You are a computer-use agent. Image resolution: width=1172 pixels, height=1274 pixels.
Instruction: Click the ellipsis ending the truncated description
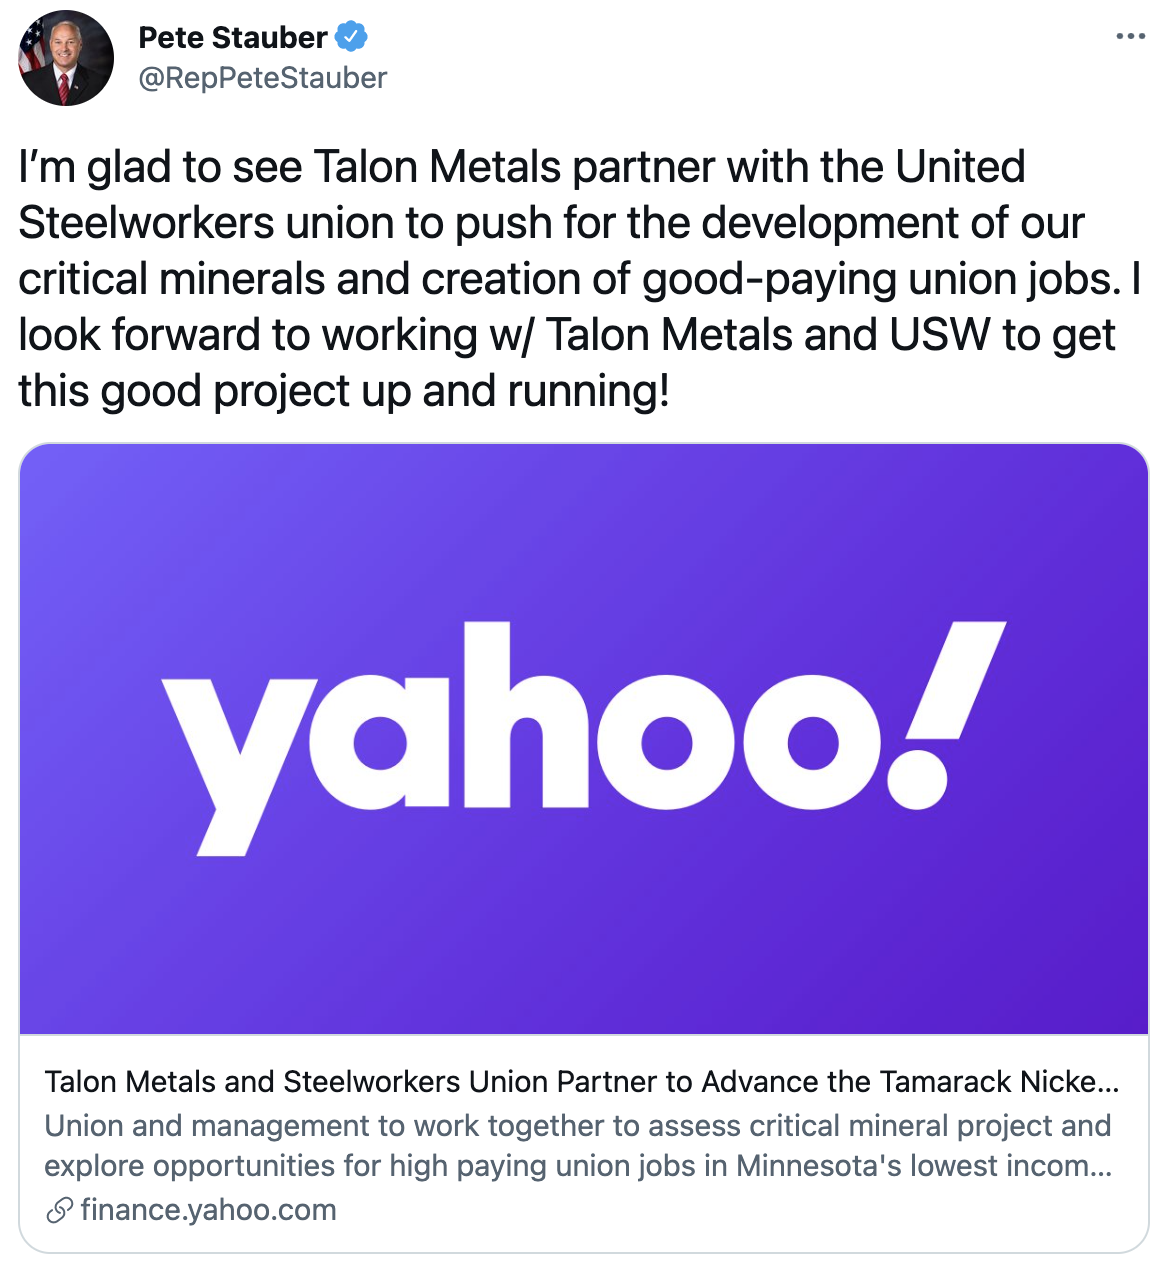pos(1100,1168)
